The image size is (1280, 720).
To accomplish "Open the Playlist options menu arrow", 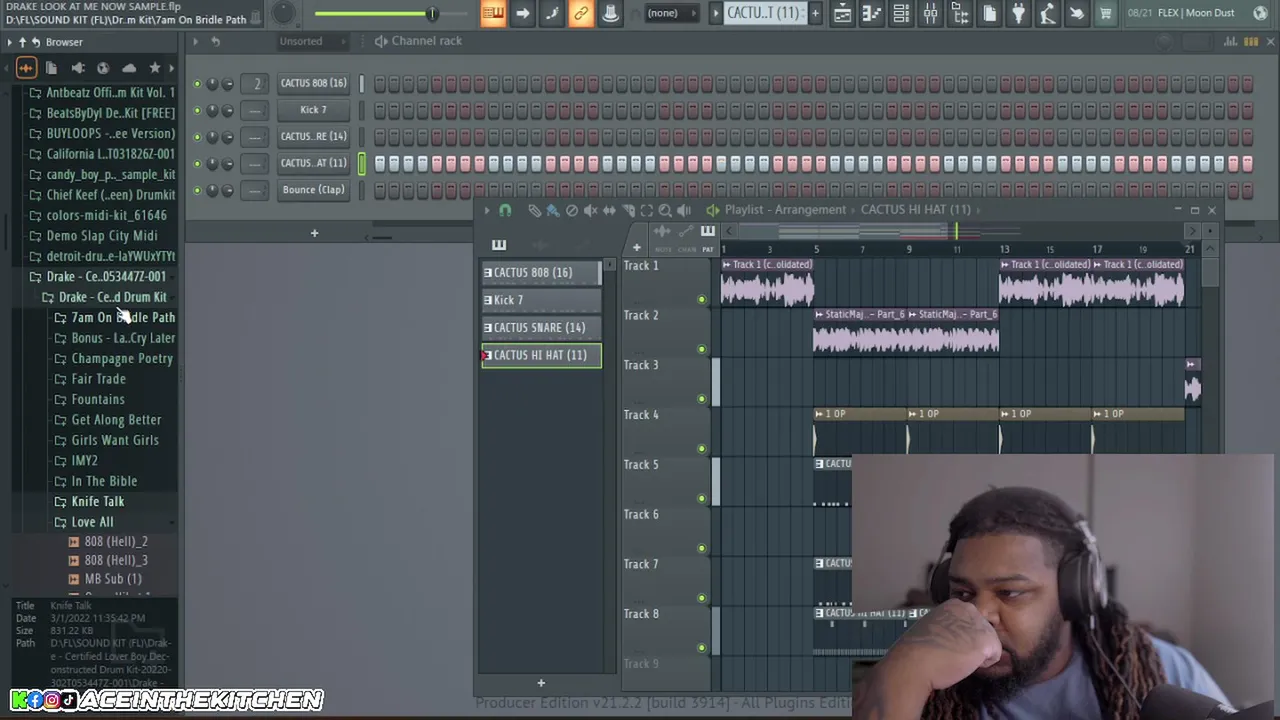I will click(485, 210).
